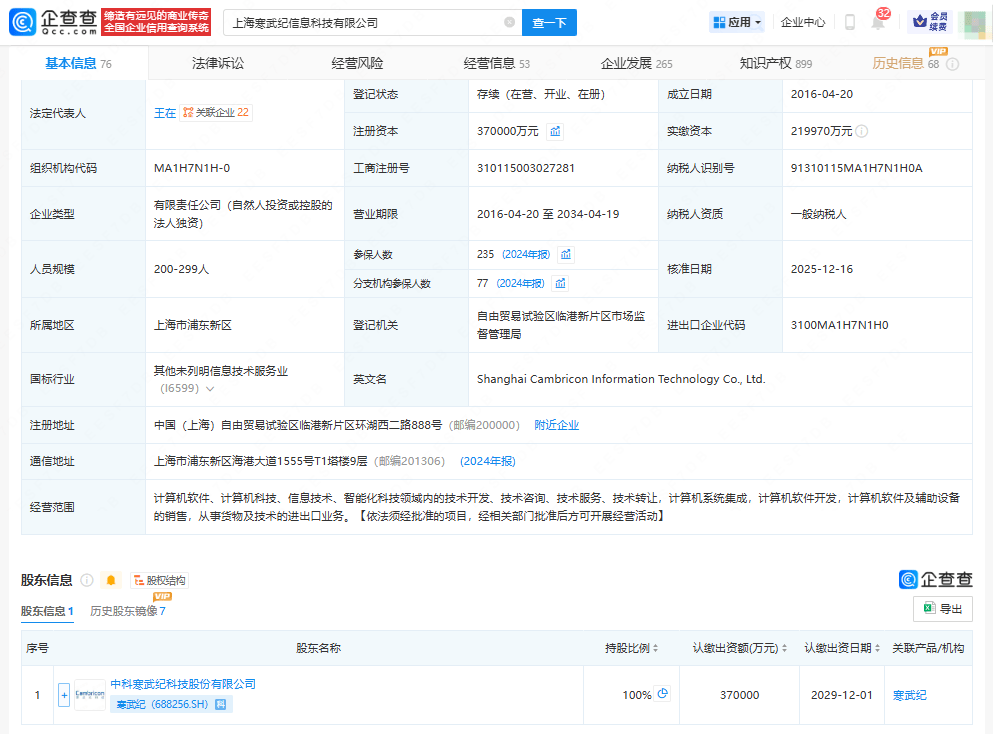Click the 注册资本 trend chart icon

[x=555, y=131]
